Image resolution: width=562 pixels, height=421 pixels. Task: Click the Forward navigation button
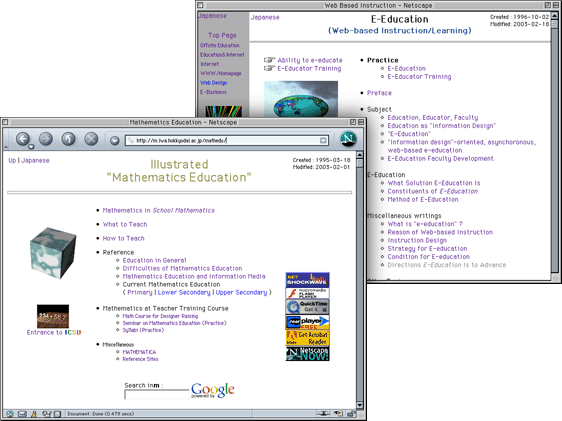46,139
